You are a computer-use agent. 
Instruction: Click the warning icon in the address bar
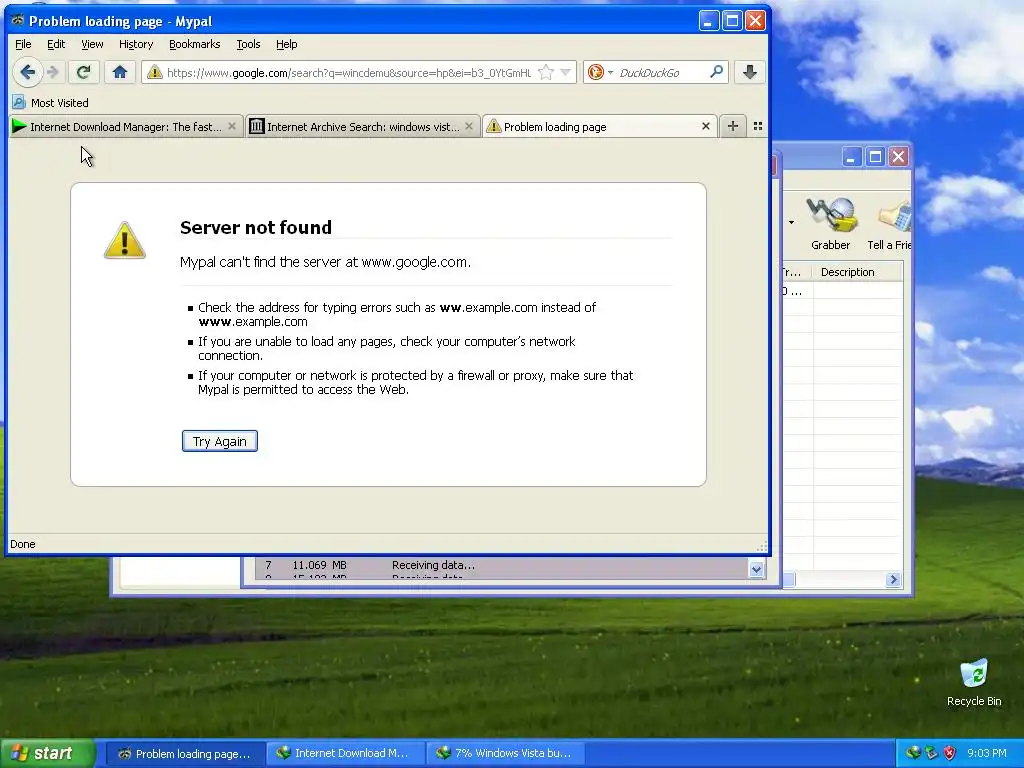tap(155, 72)
